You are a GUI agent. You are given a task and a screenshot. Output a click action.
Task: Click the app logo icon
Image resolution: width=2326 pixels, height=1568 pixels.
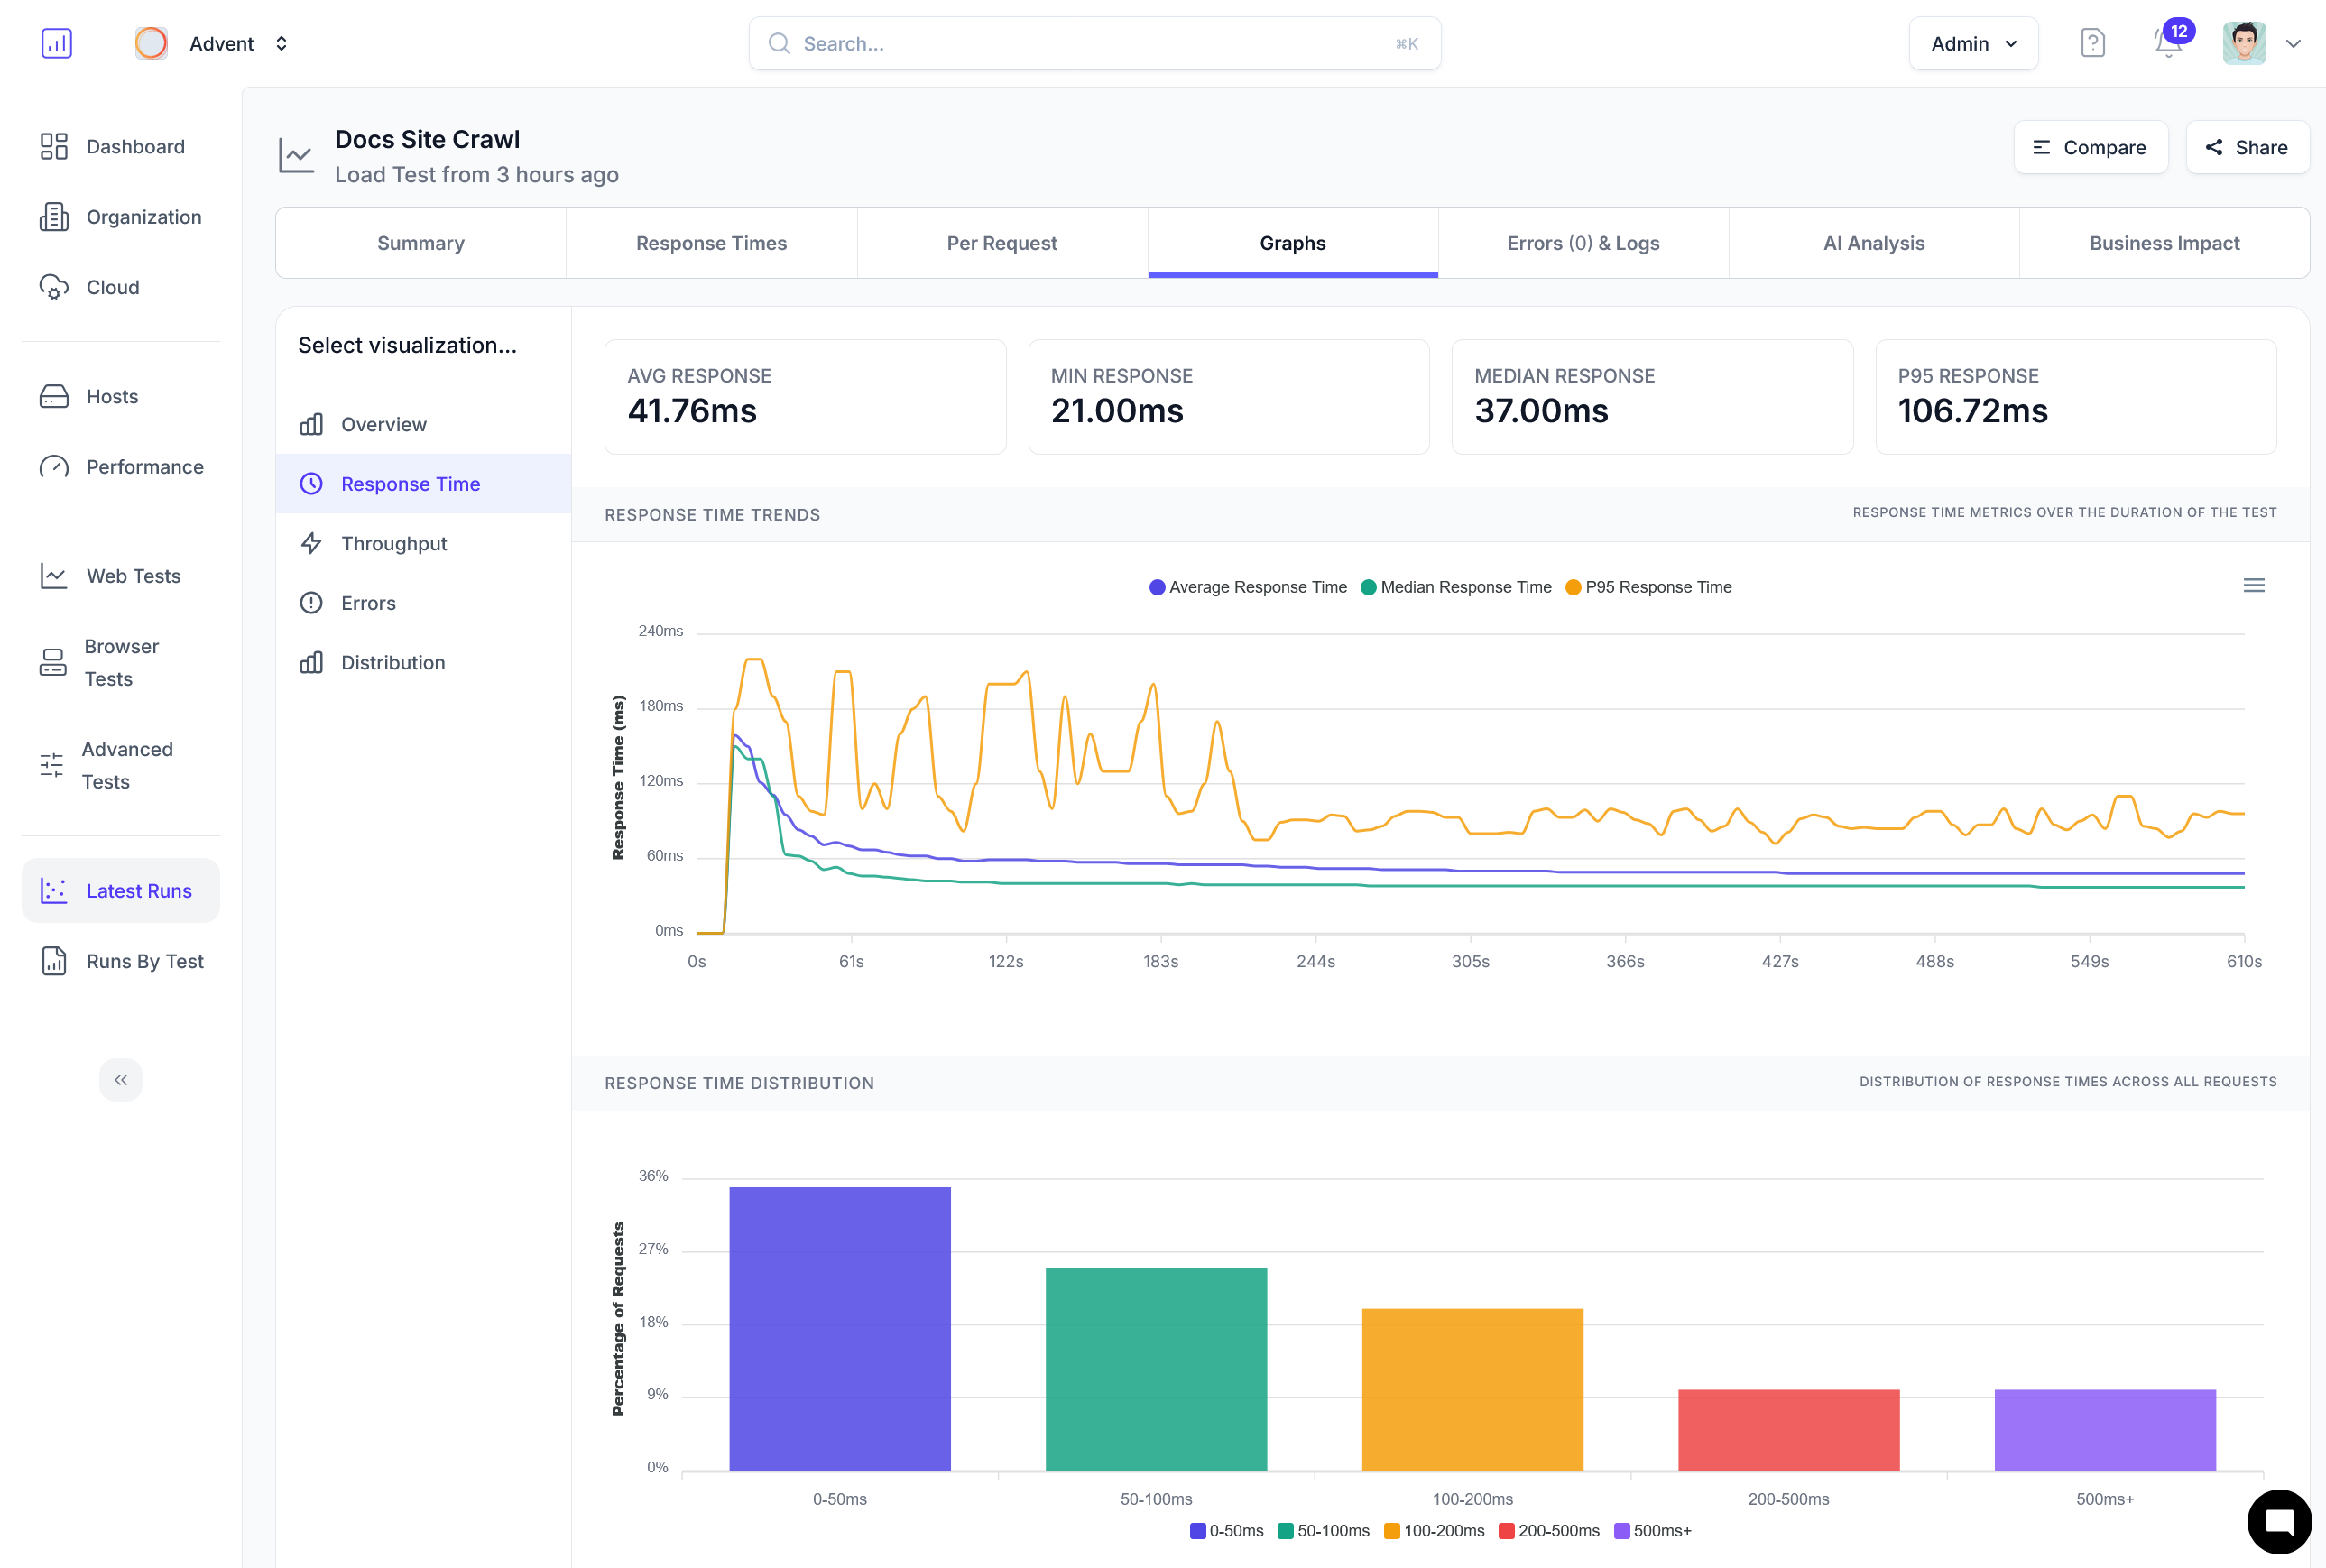pyautogui.click(x=57, y=43)
